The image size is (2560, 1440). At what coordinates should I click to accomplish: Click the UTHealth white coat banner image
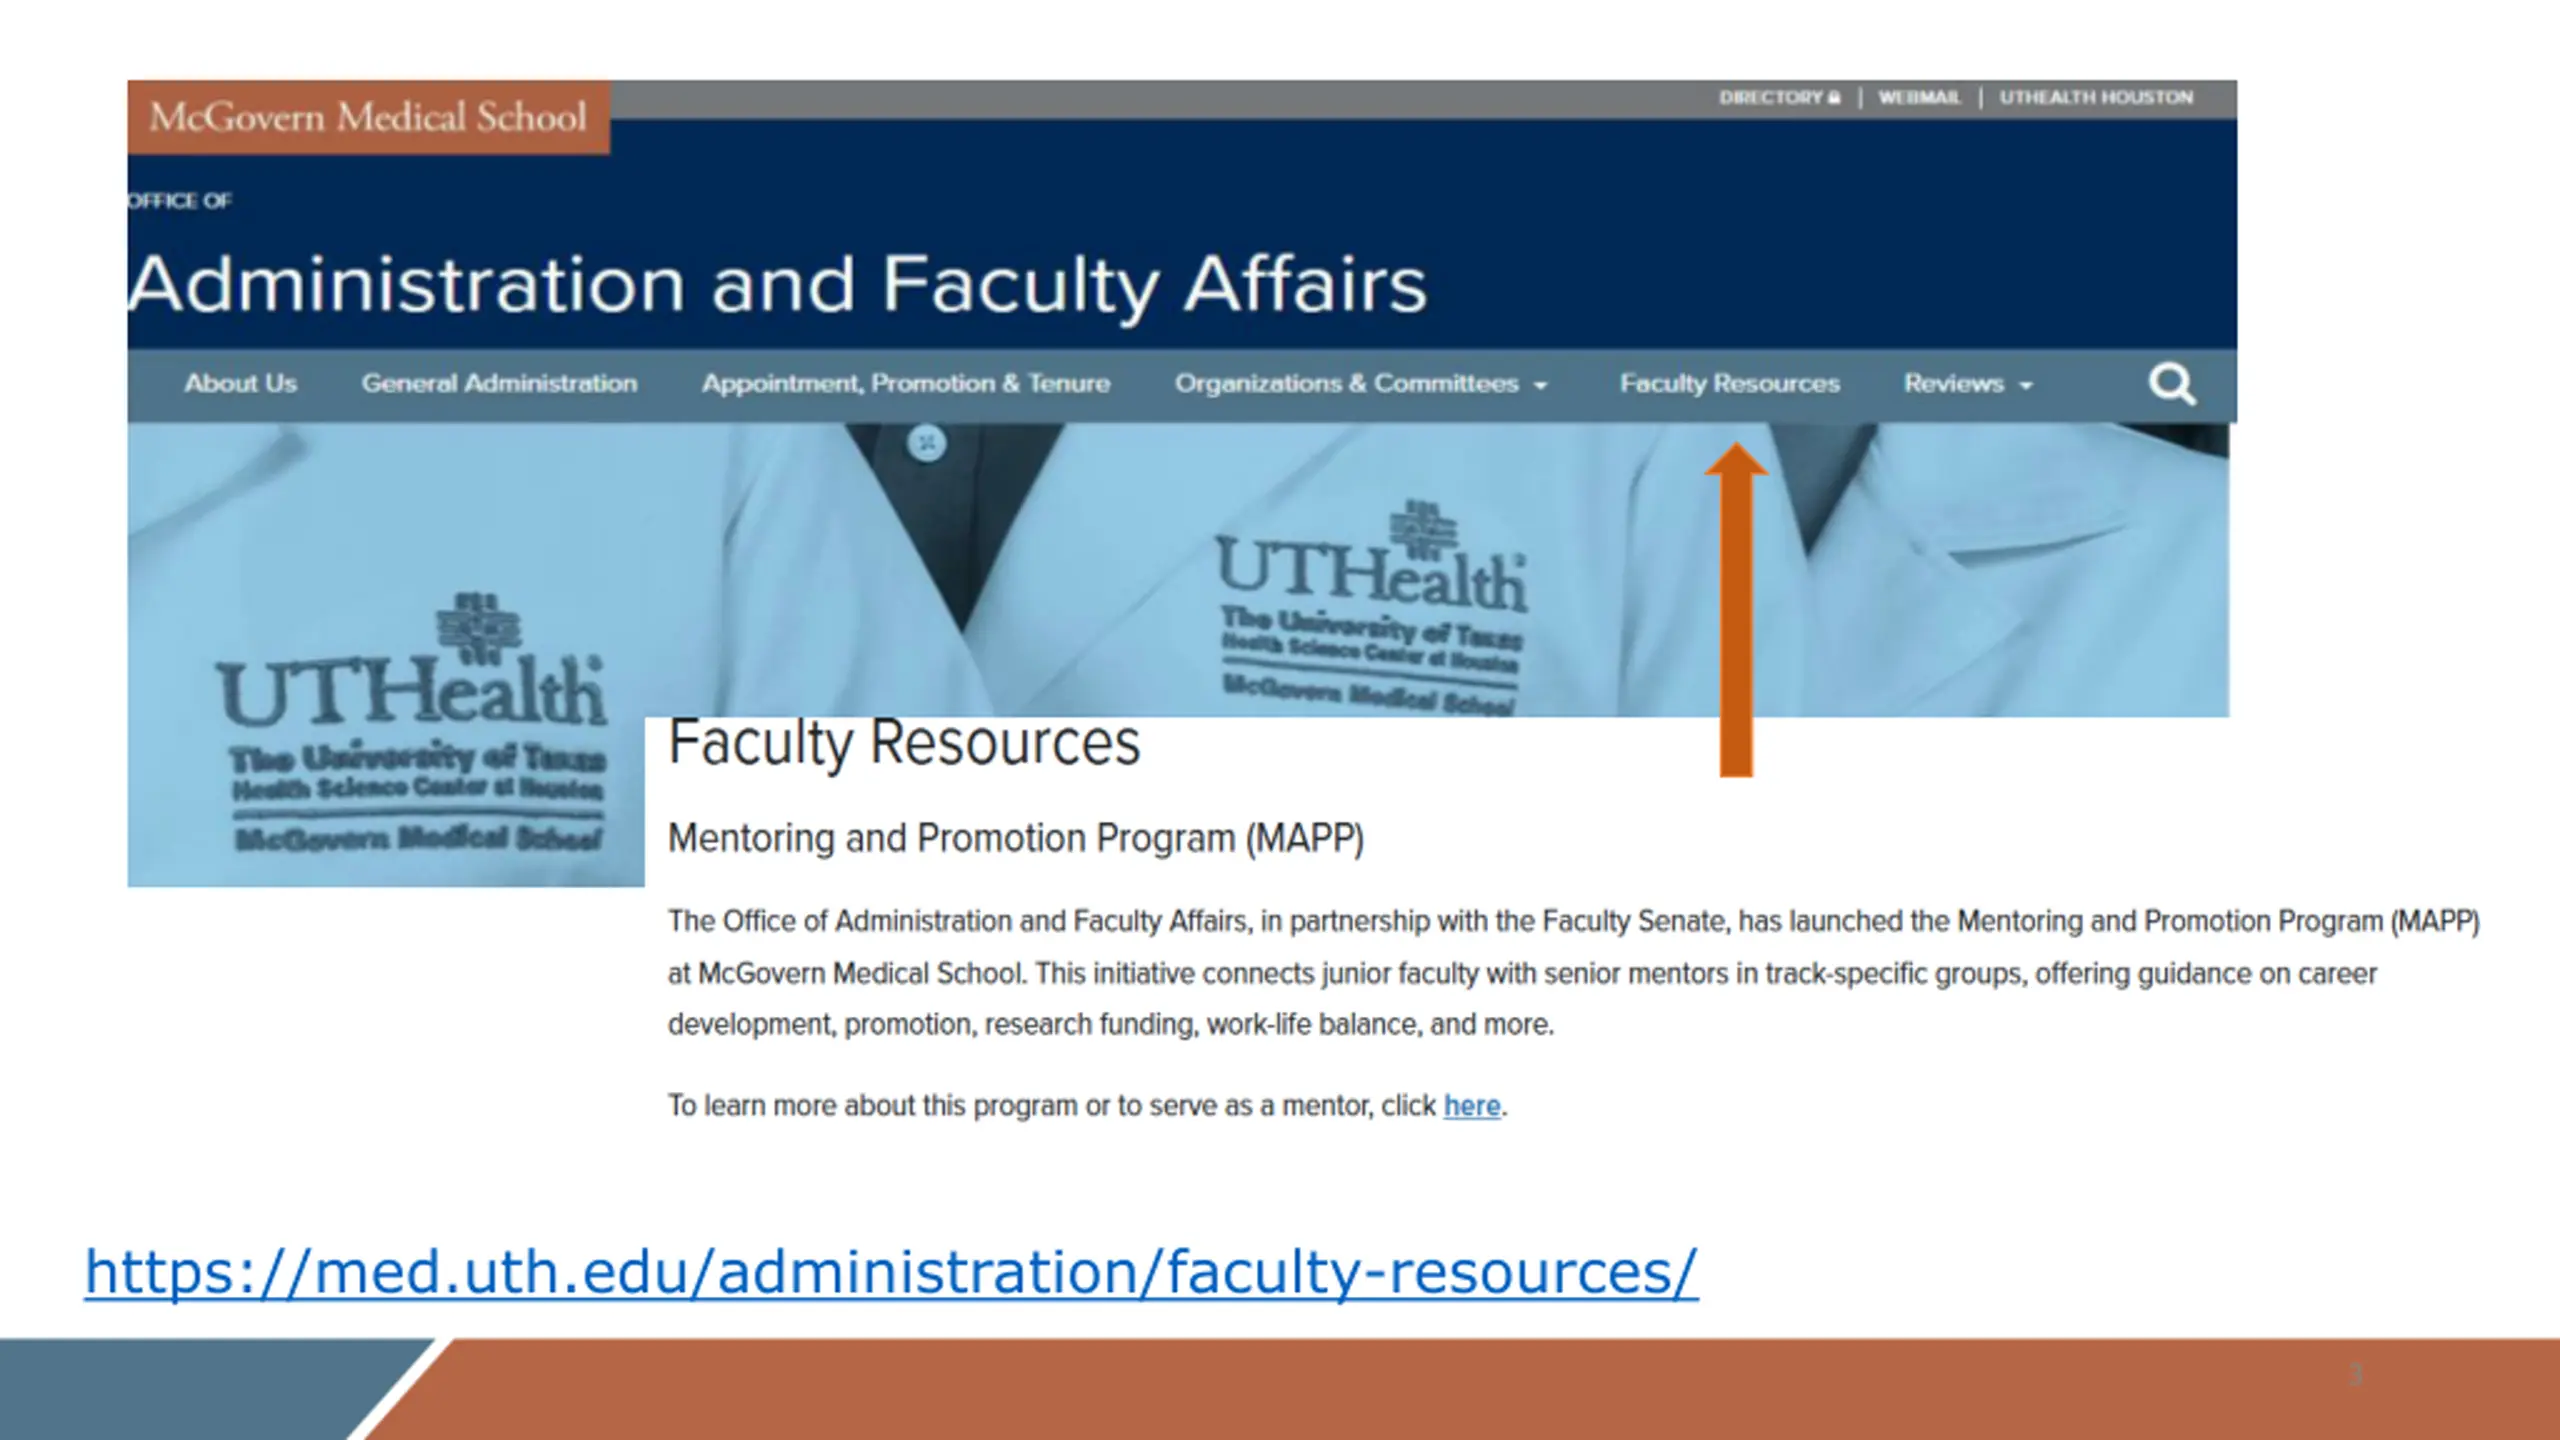1178,570
